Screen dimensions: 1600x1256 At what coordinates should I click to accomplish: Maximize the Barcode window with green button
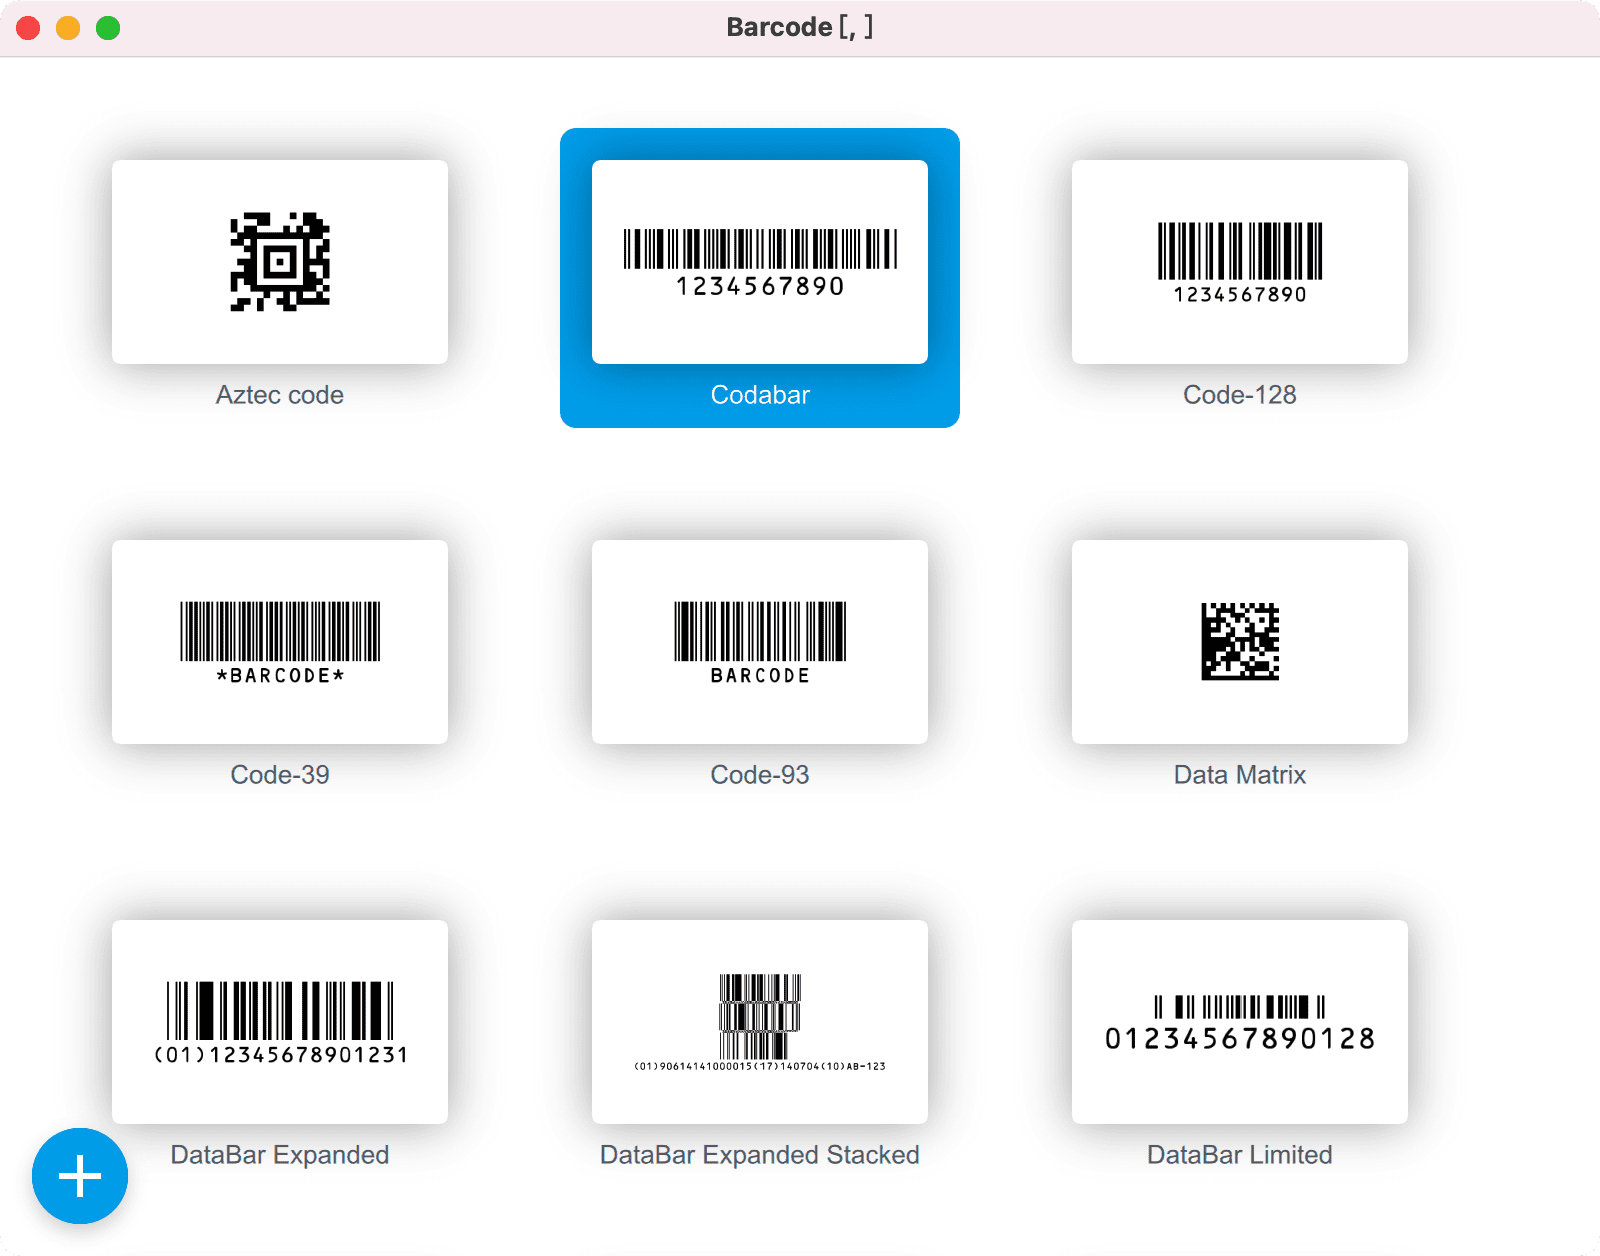(108, 28)
